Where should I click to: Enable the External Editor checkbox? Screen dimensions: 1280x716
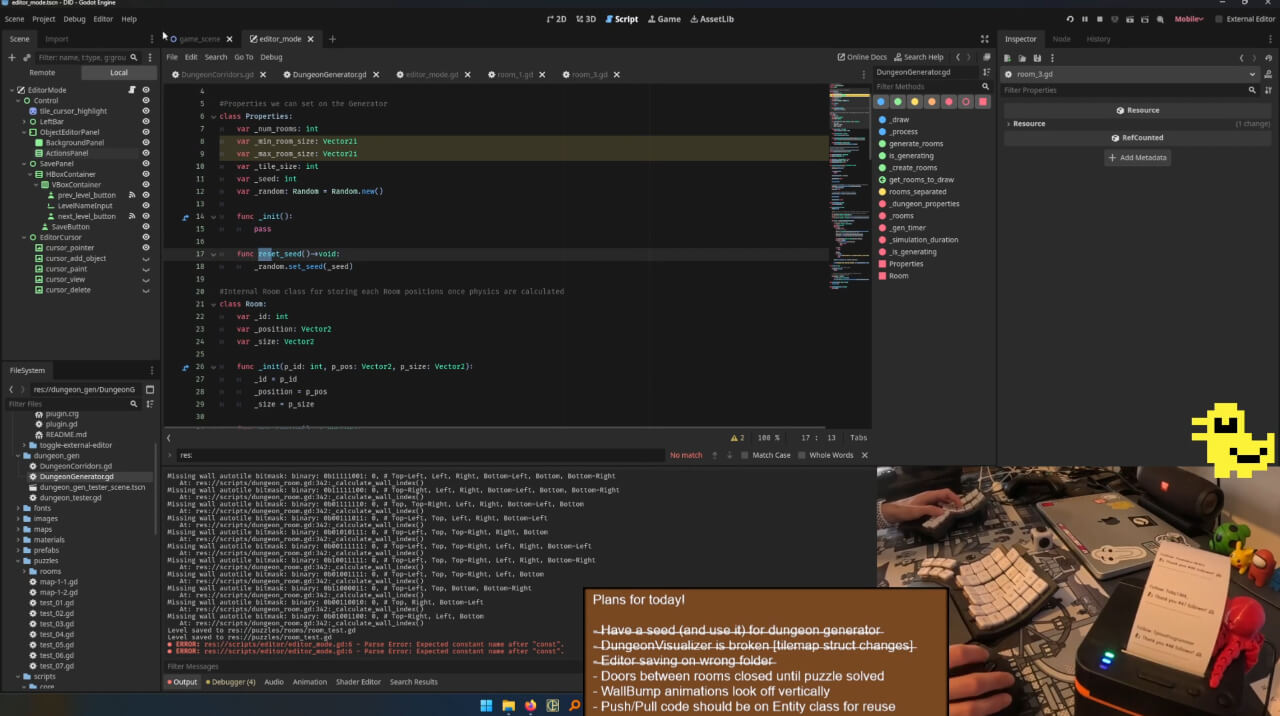1247,19
